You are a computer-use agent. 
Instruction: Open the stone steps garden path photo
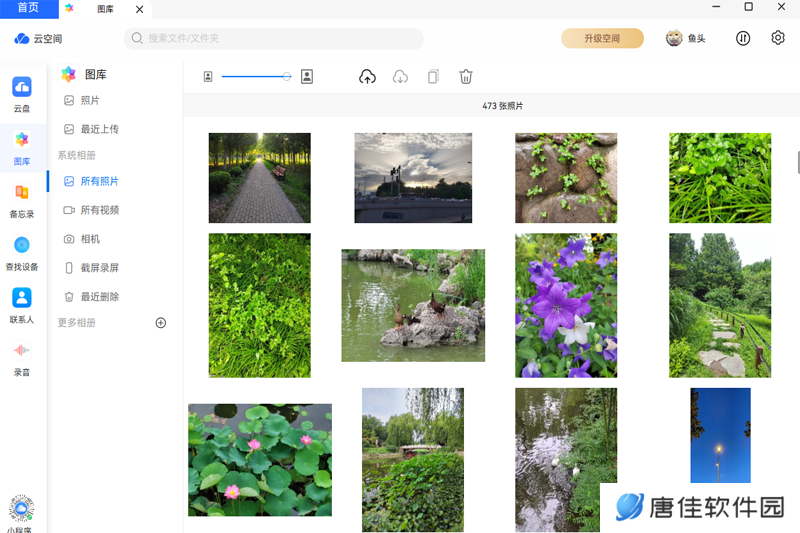[x=720, y=306]
